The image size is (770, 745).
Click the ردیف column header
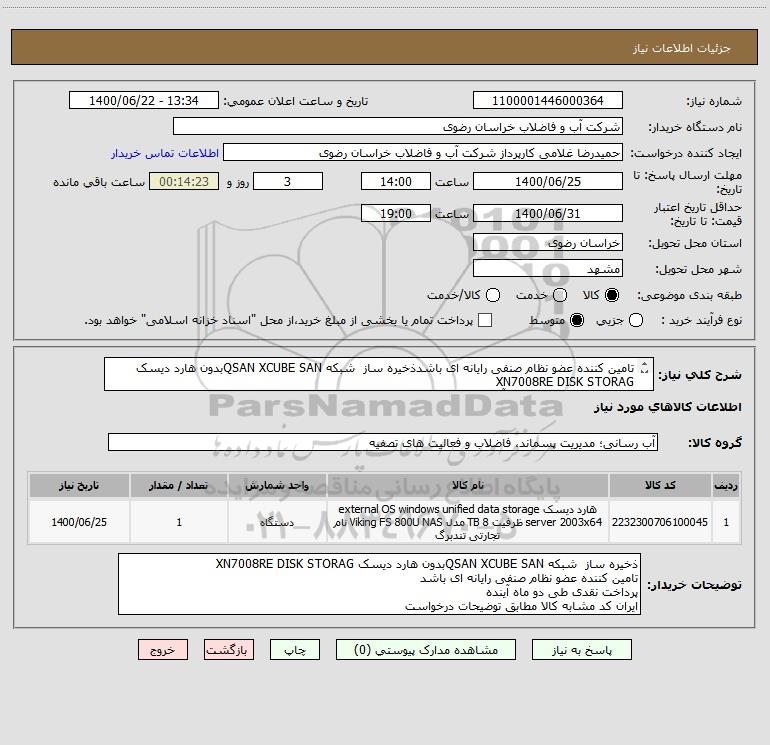pyautogui.click(x=726, y=485)
